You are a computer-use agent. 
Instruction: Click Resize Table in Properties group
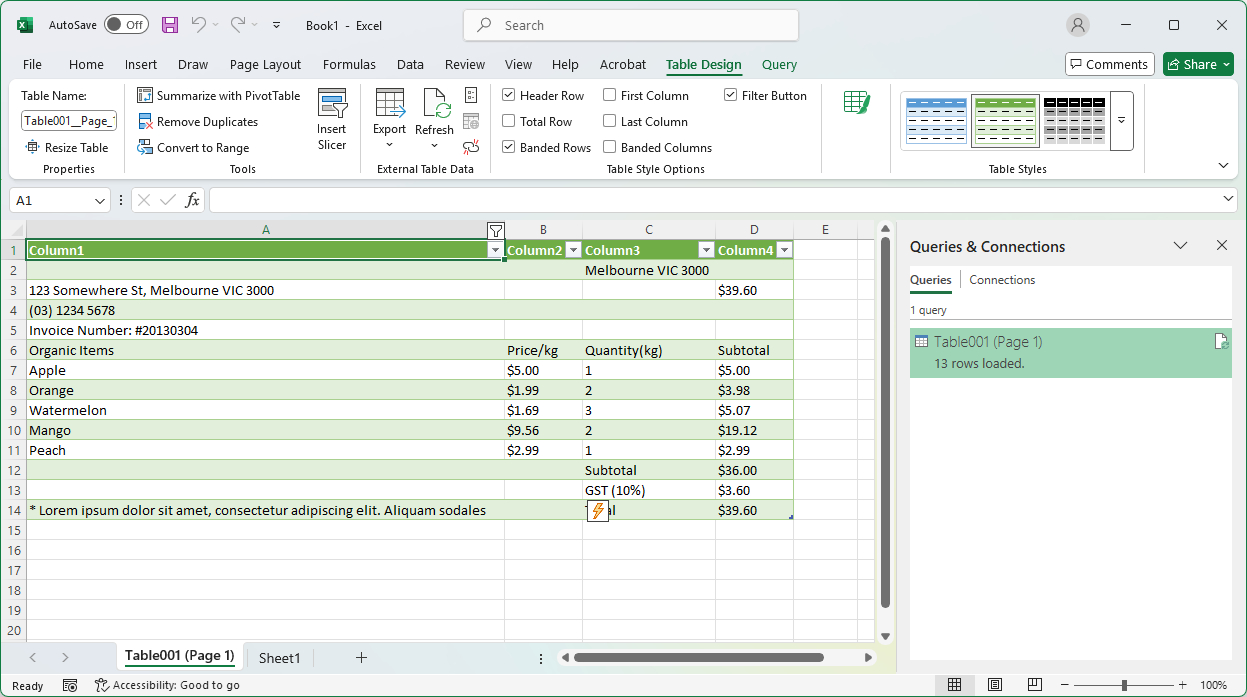pyautogui.click(x=67, y=147)
